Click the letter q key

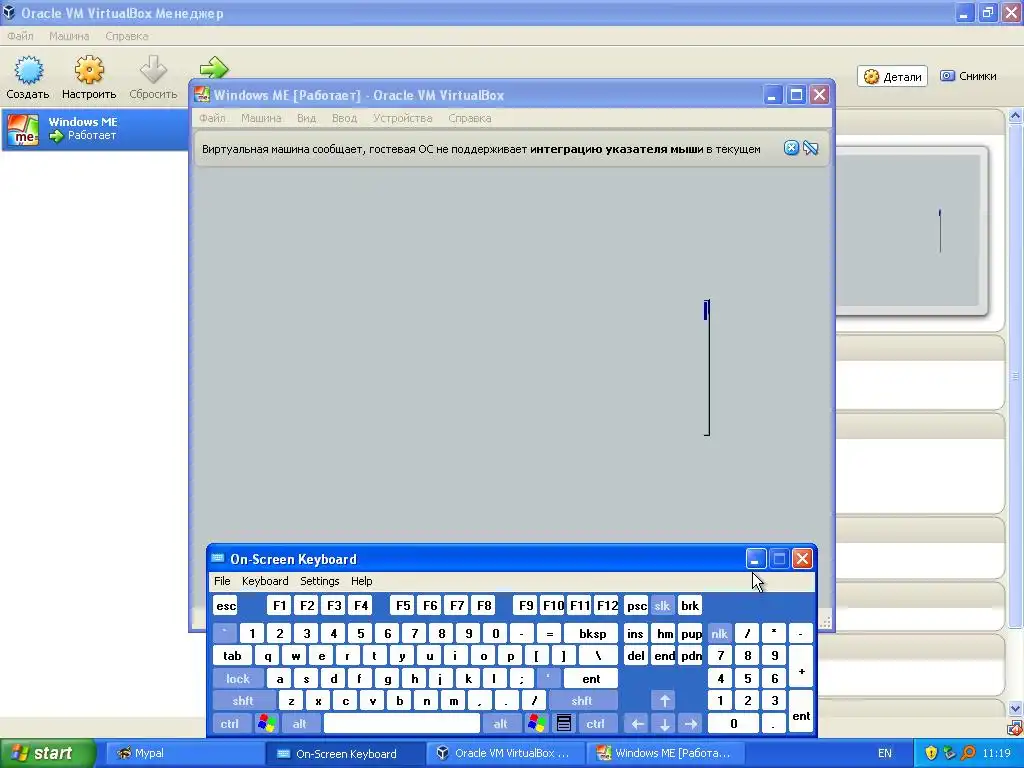pyautogui.click(x=268, y=656)
